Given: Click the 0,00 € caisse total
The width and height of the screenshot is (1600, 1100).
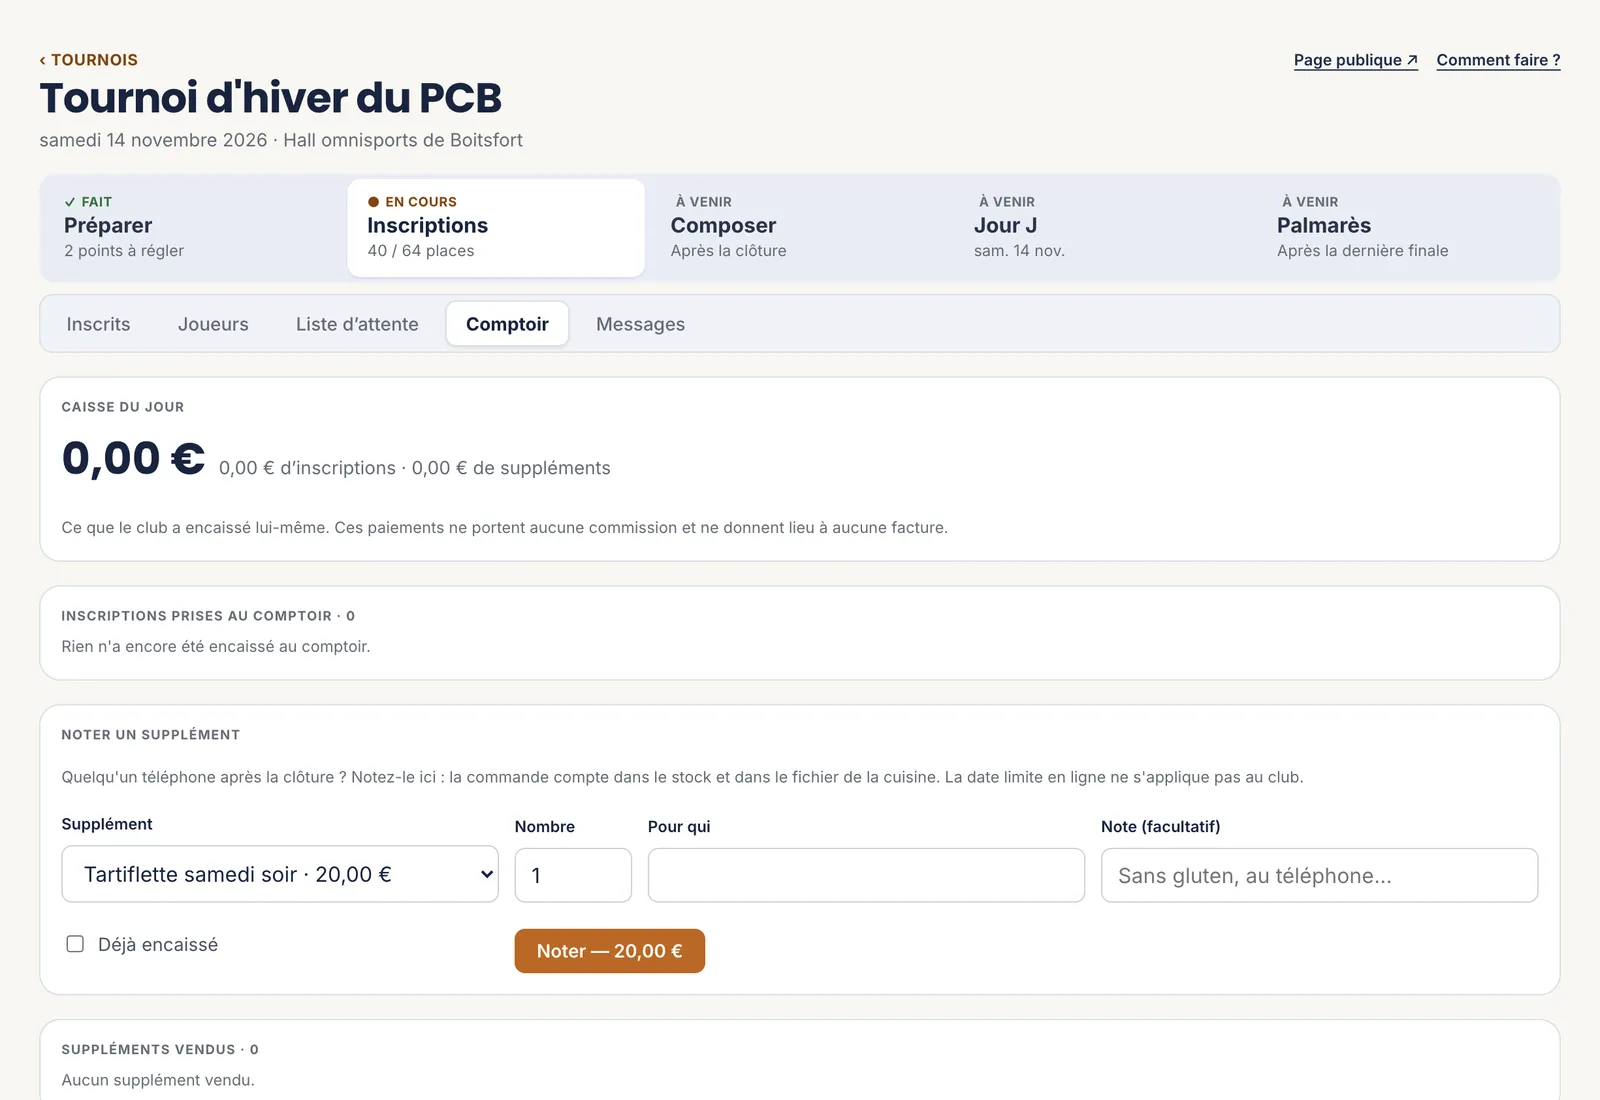Looking at the screenshot, I should tap(133, 459).
